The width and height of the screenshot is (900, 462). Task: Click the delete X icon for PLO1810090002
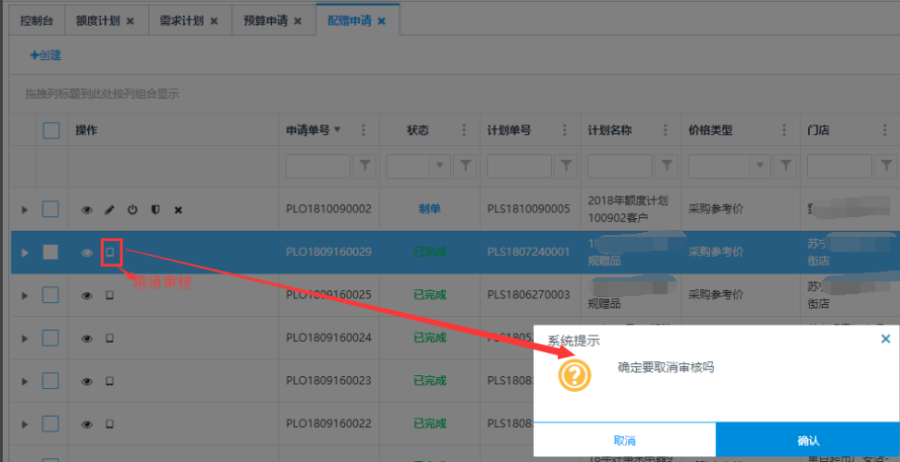click(178, 210)
